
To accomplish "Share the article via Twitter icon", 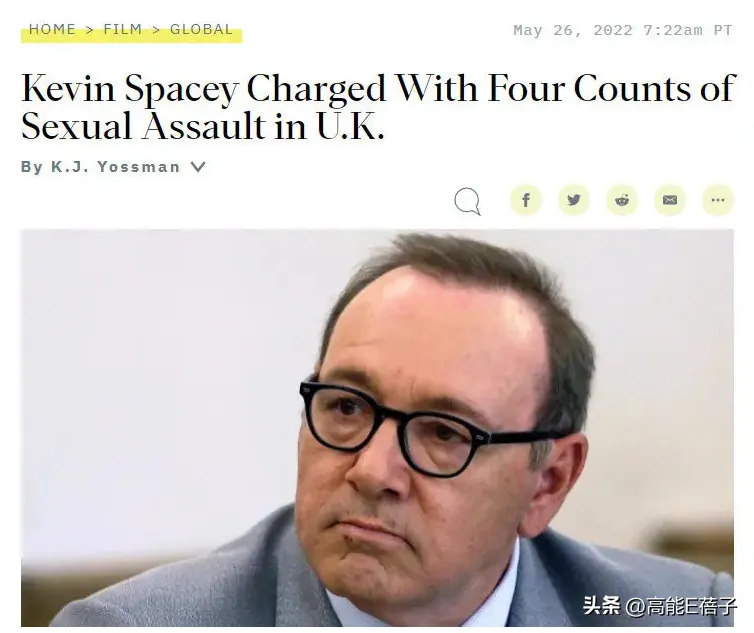I will click(x=574, y=200).
